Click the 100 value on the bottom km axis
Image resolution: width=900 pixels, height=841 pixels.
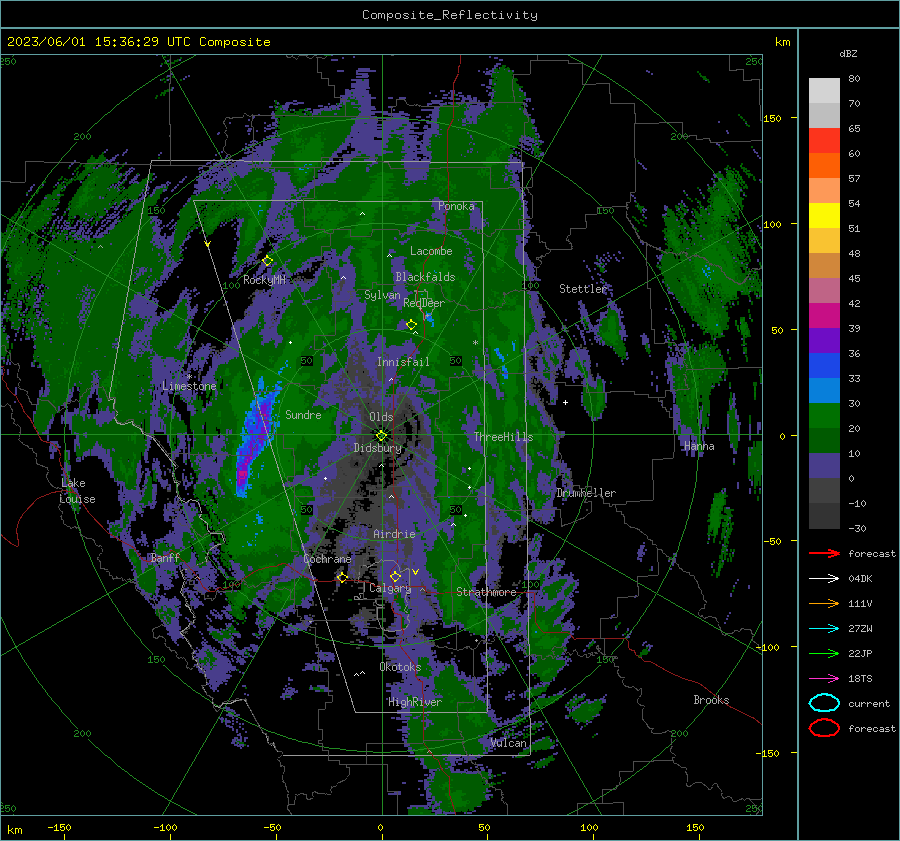coord(589,827)
